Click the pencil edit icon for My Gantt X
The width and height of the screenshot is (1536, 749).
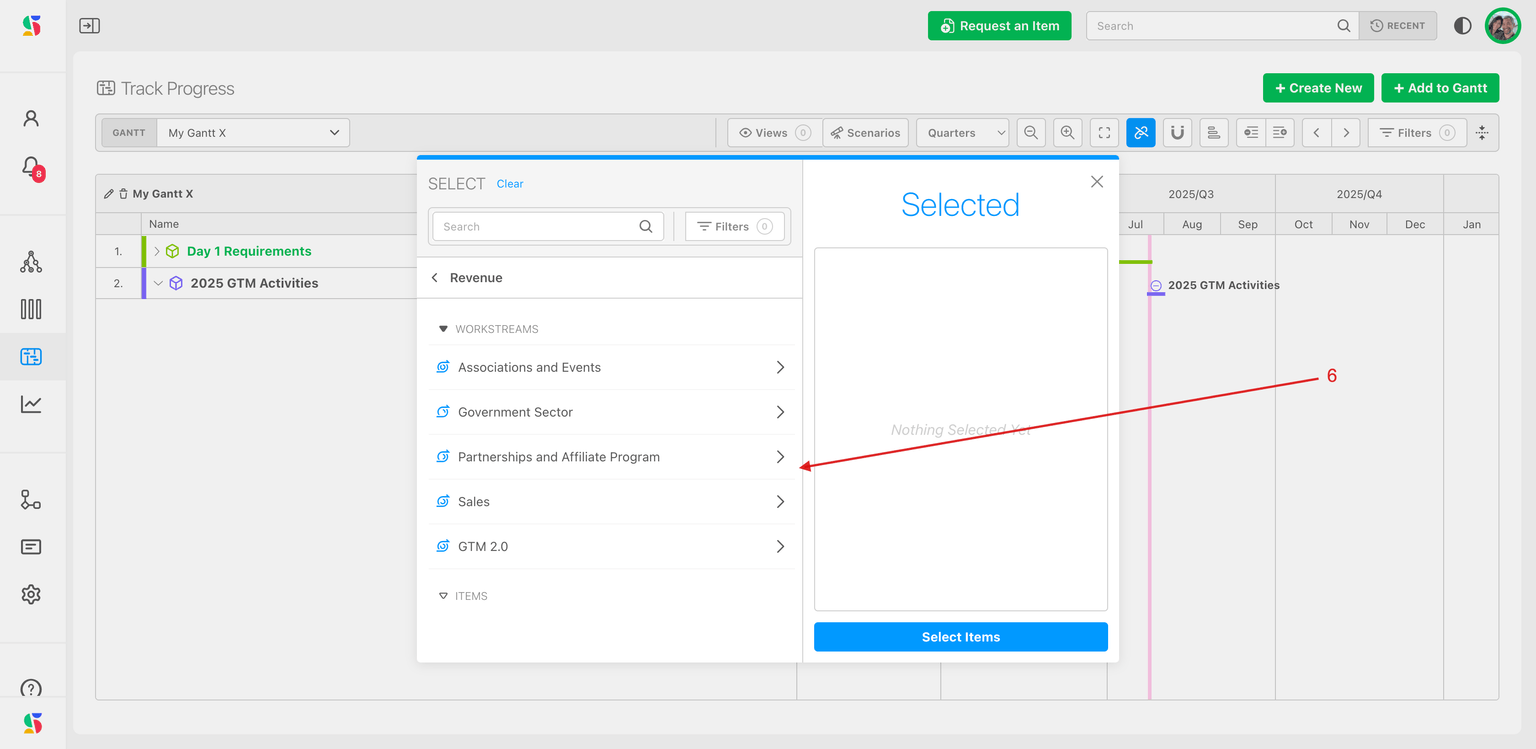coord(109,194)
